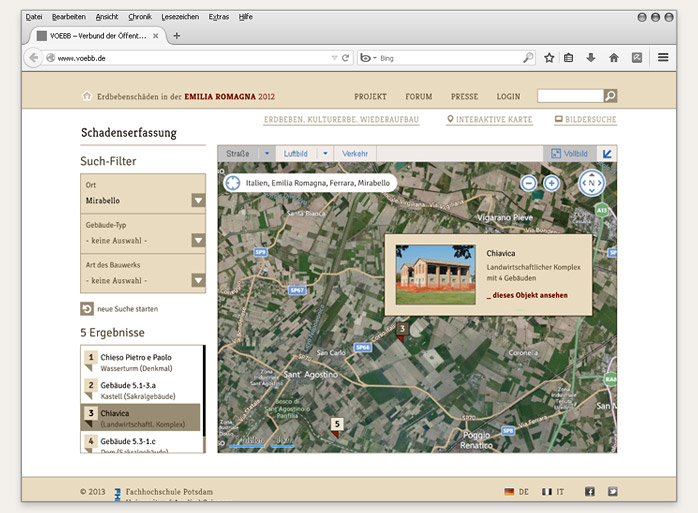Click the browser back arrow button
Image resolution: width=698 pixels, height=513 pixels.
click(33, 58)
